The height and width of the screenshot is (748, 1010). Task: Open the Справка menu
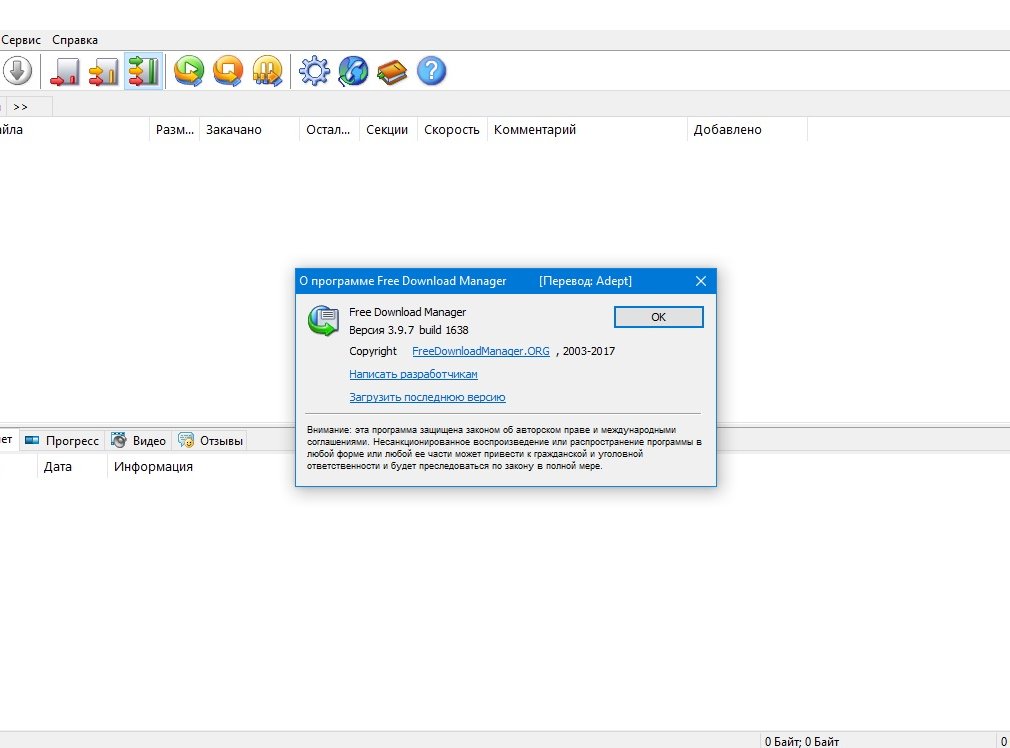pos(75,40)
